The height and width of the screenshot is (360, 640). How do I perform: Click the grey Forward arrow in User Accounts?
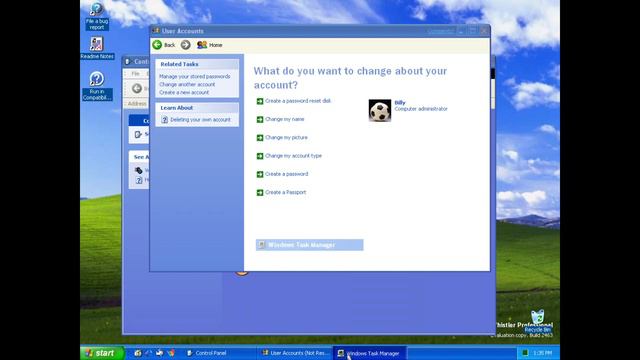tap(185, 45)
